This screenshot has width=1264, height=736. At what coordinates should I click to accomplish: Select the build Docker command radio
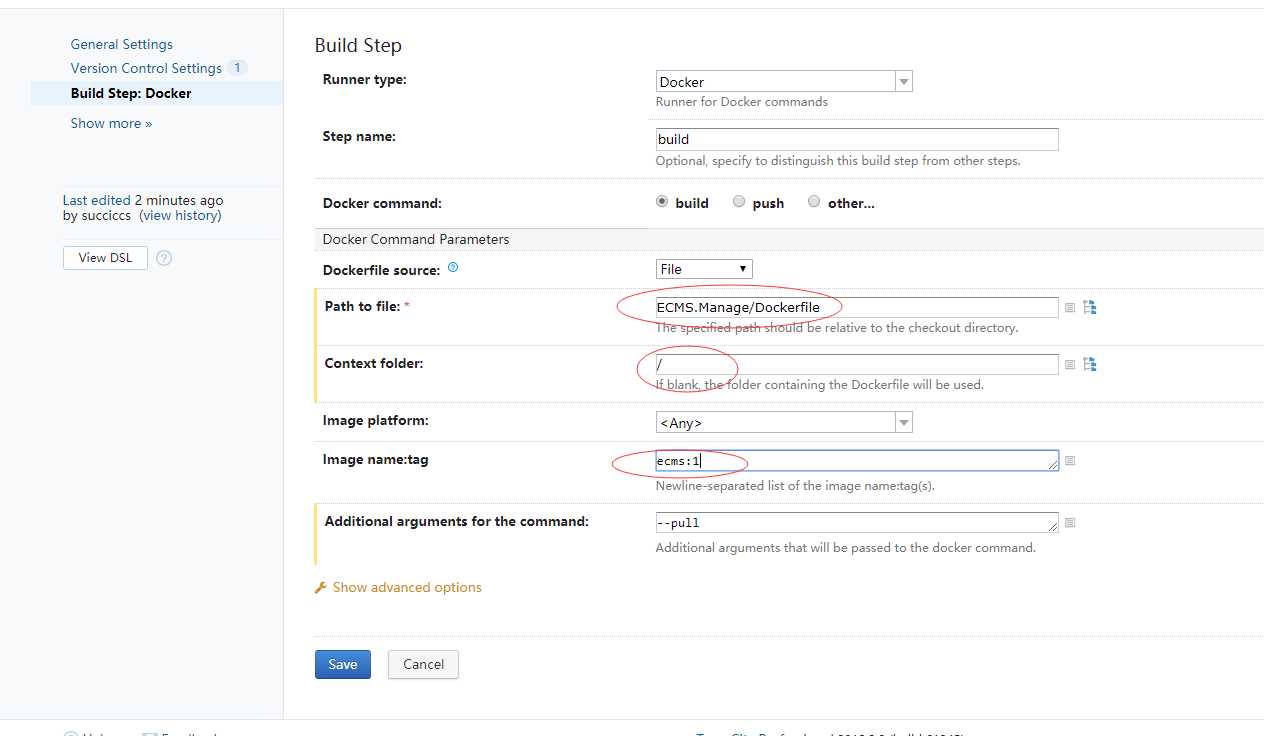pyautogui.click(x=661, y=201)
